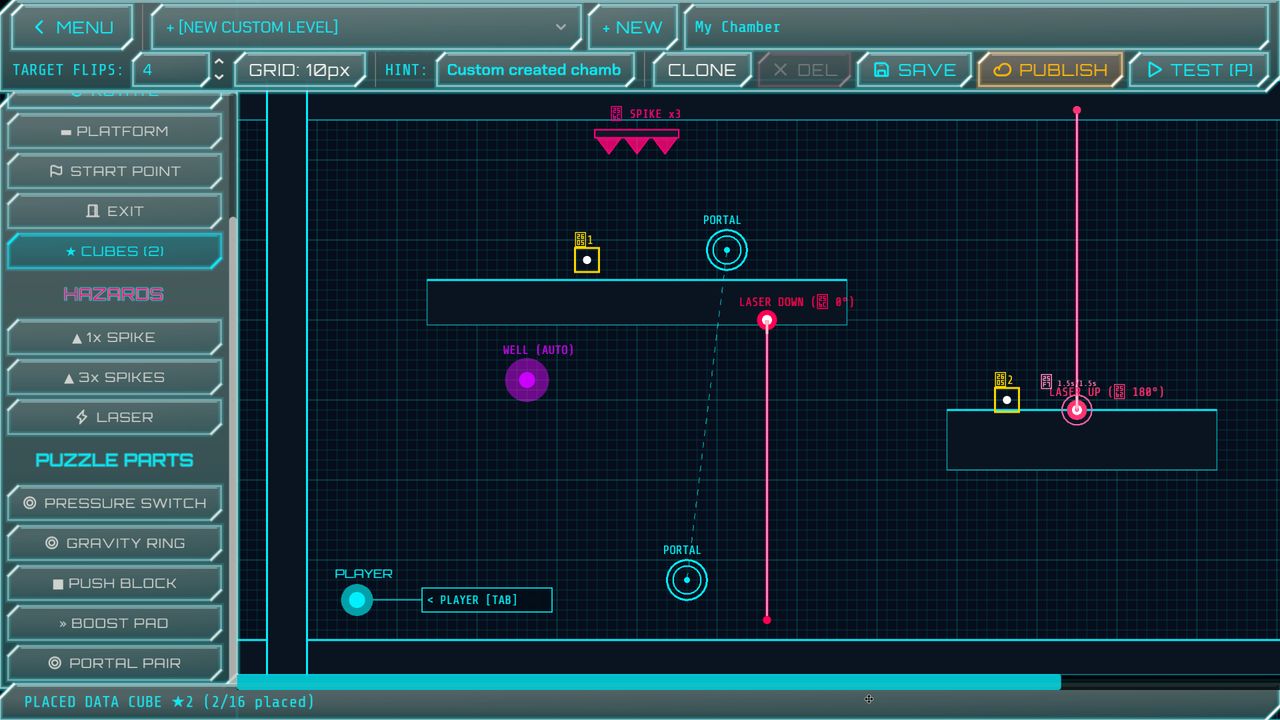Click the Hint text field
This screenshot has height=720, width=1280.
click(535, 70)
